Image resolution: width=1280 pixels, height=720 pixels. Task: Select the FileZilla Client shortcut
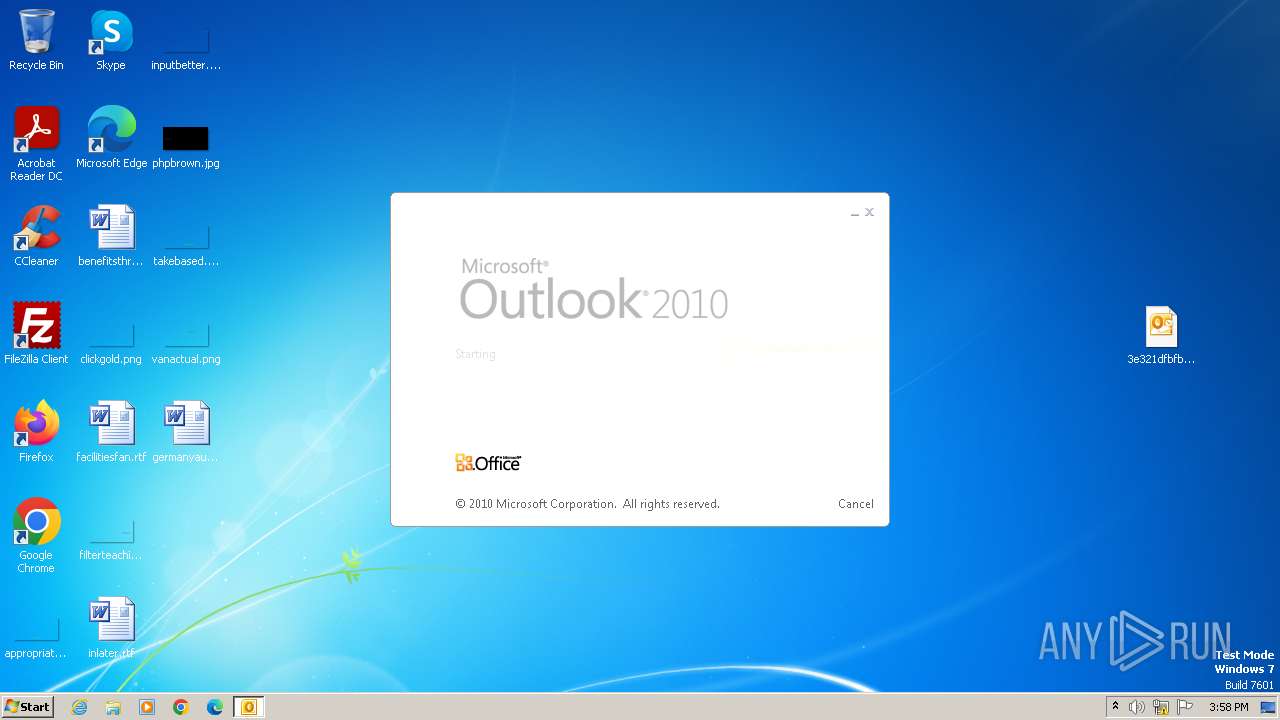(x=36, y=334)
